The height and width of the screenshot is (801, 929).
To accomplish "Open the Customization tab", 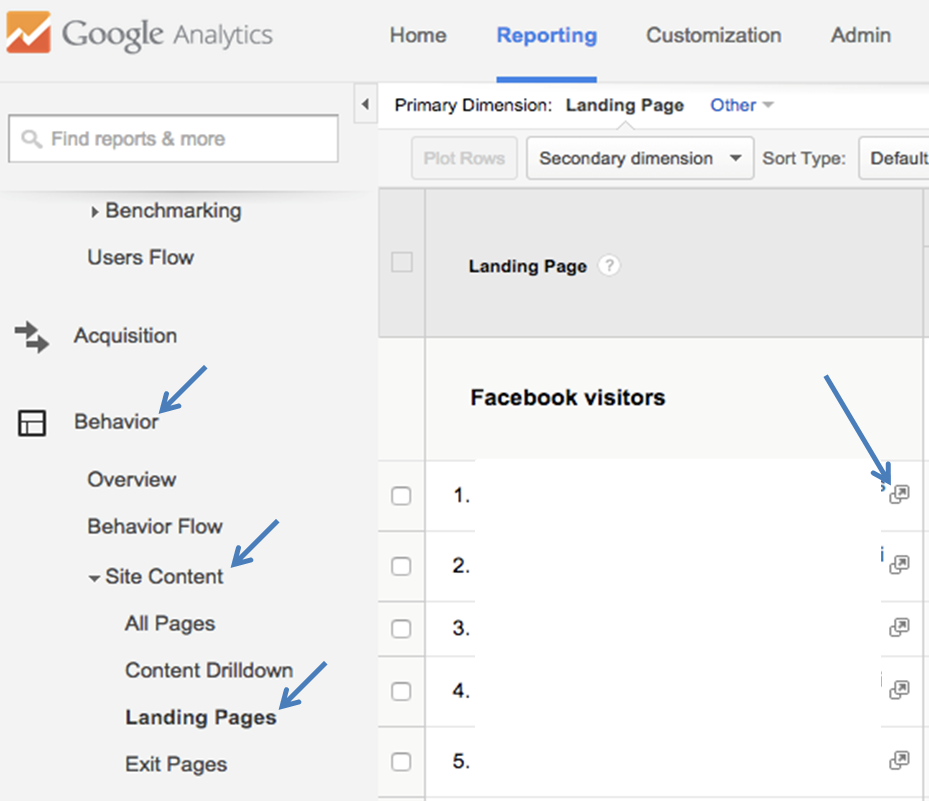I will [x=713, y=36].
